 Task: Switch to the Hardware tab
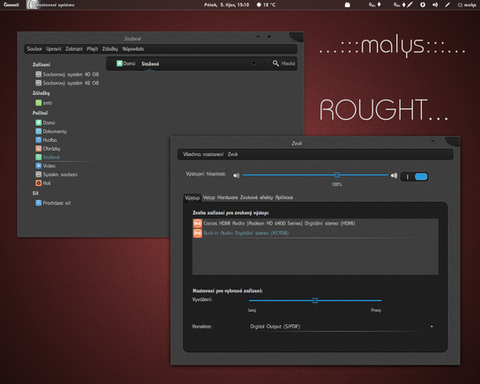227,198
